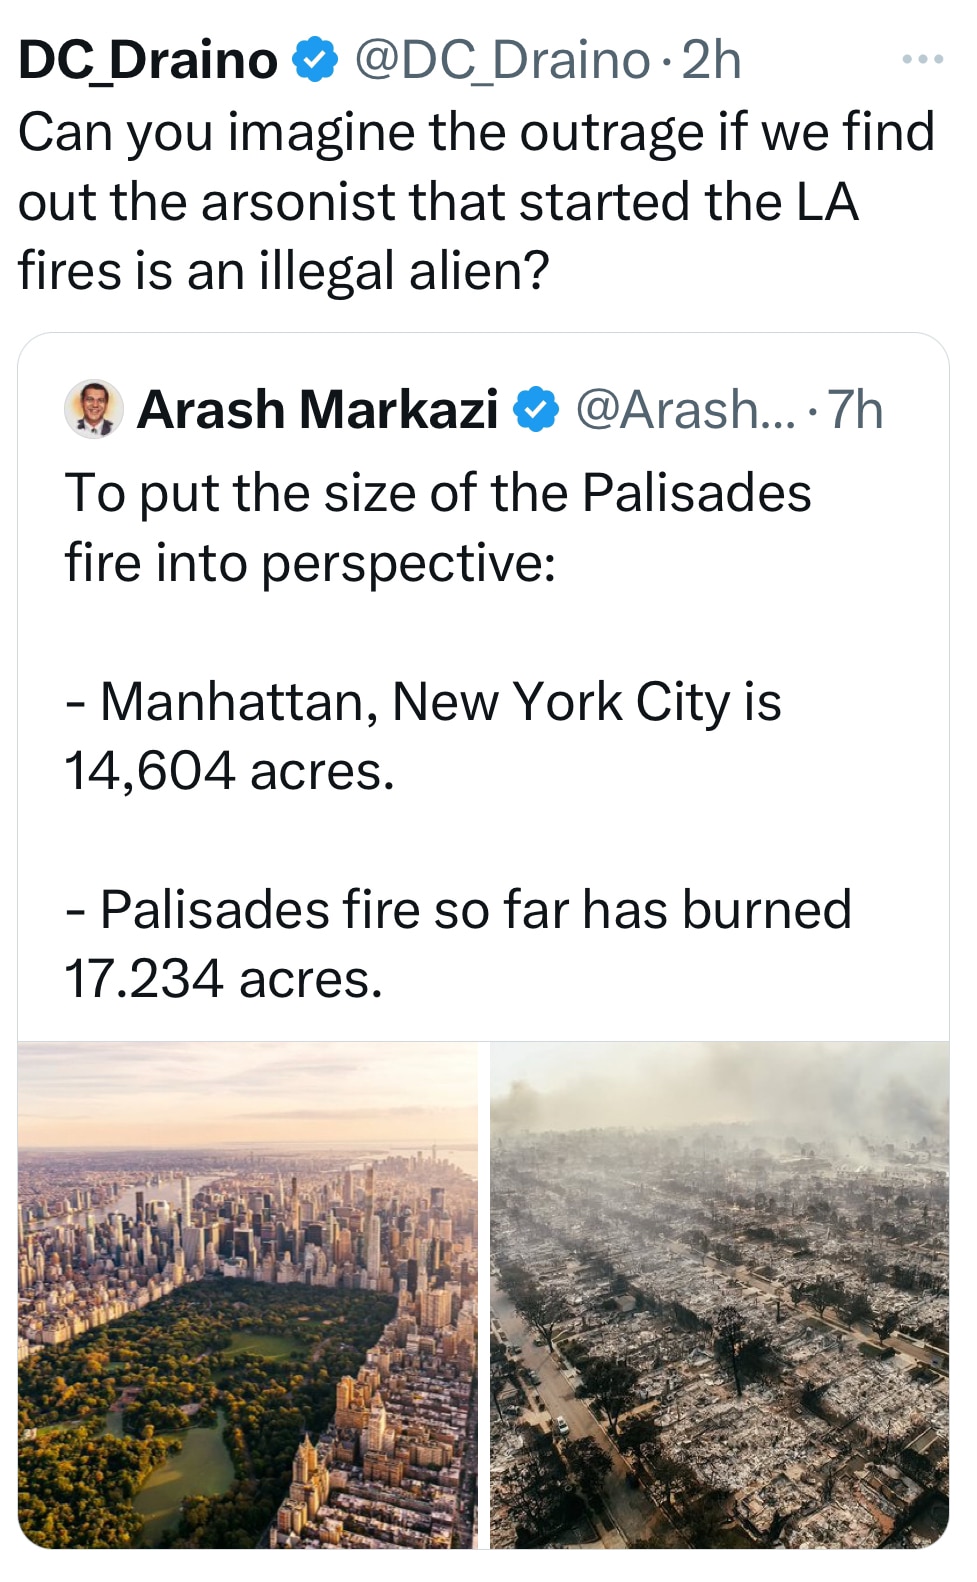Open the three-dot more options menu
The image size is (977, 1582).
921,60
